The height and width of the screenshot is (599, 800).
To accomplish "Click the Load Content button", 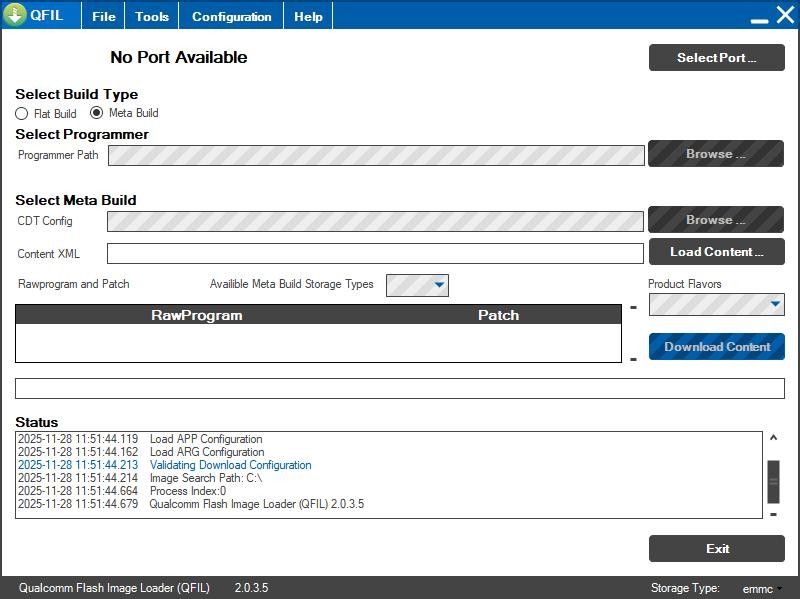I will (x=716, y=252).
